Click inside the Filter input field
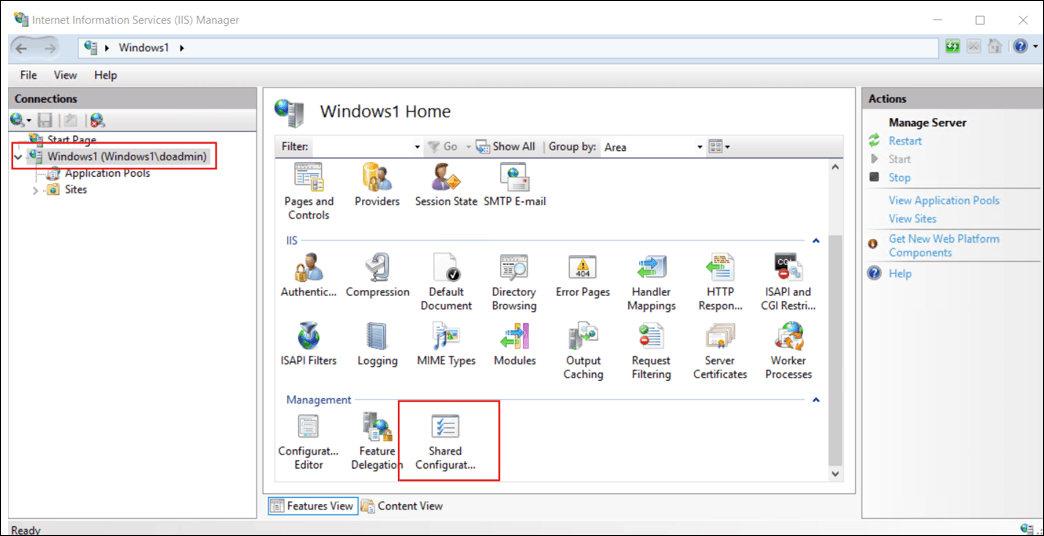1044x536 pixels. pos(362,147)
